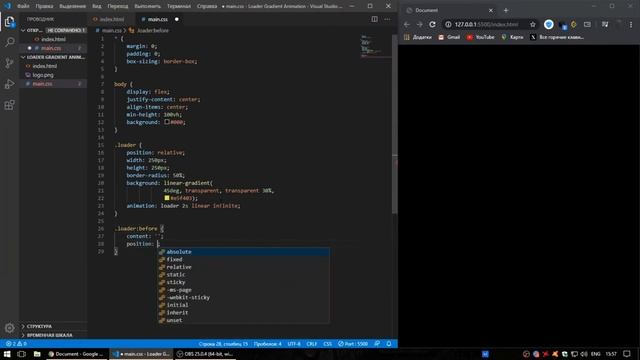Viewport: 640px width, 360px height.
Task: Click the feedback icon in the status bar
Action: click(x=377, y=344)
